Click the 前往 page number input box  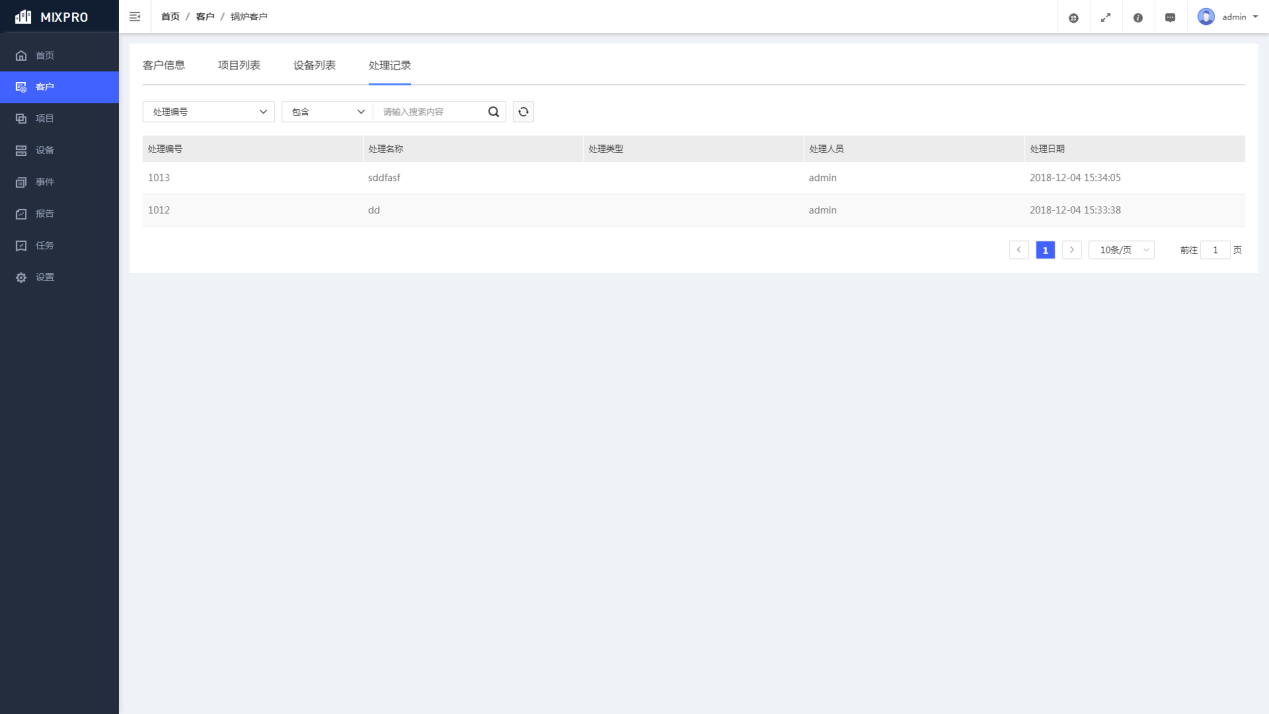(1215, 250)
